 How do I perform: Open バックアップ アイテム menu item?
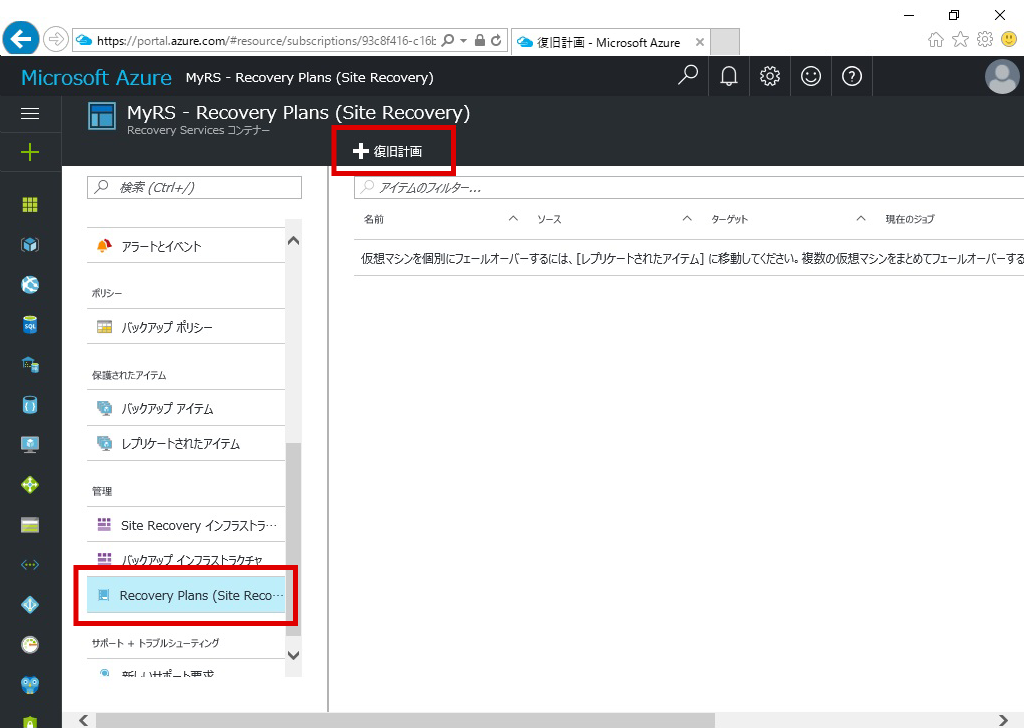click(x=186, y=409)
